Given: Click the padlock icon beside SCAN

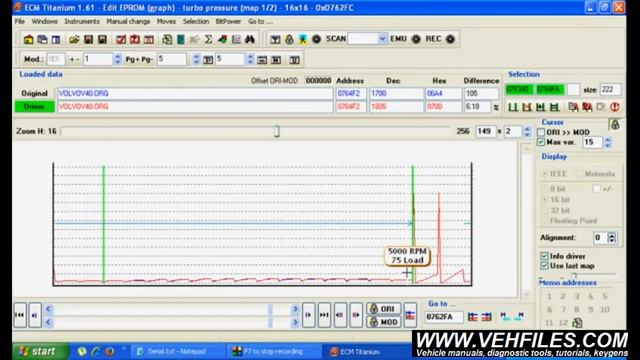Looking at the screenshot, I should (x=289, y=39).
